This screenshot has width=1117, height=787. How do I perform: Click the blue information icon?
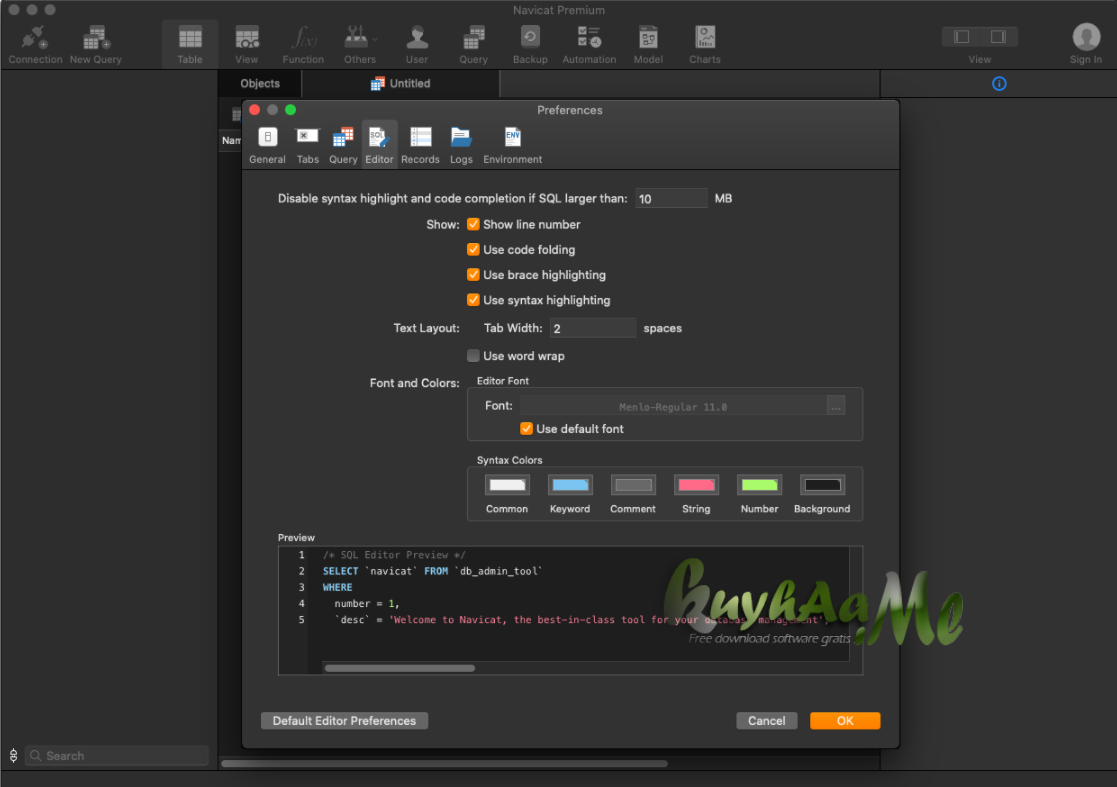tap(999, 84)
